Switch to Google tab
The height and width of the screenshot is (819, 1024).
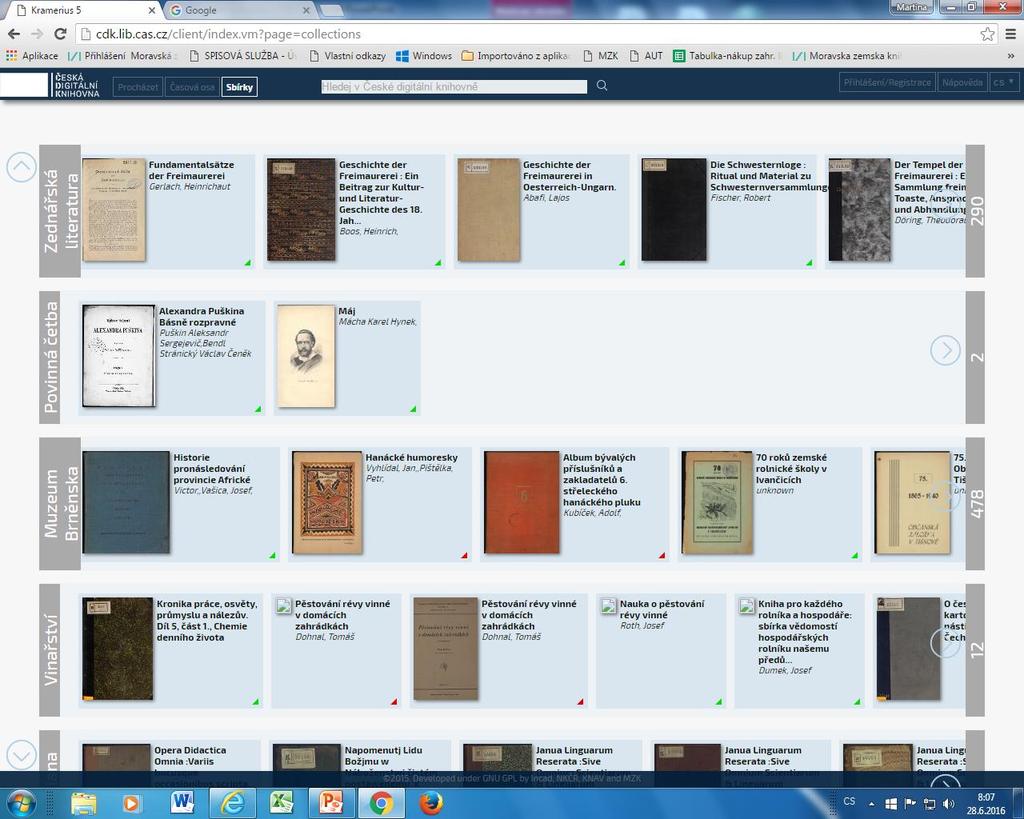pyautogui.click(x=238, y=10)
